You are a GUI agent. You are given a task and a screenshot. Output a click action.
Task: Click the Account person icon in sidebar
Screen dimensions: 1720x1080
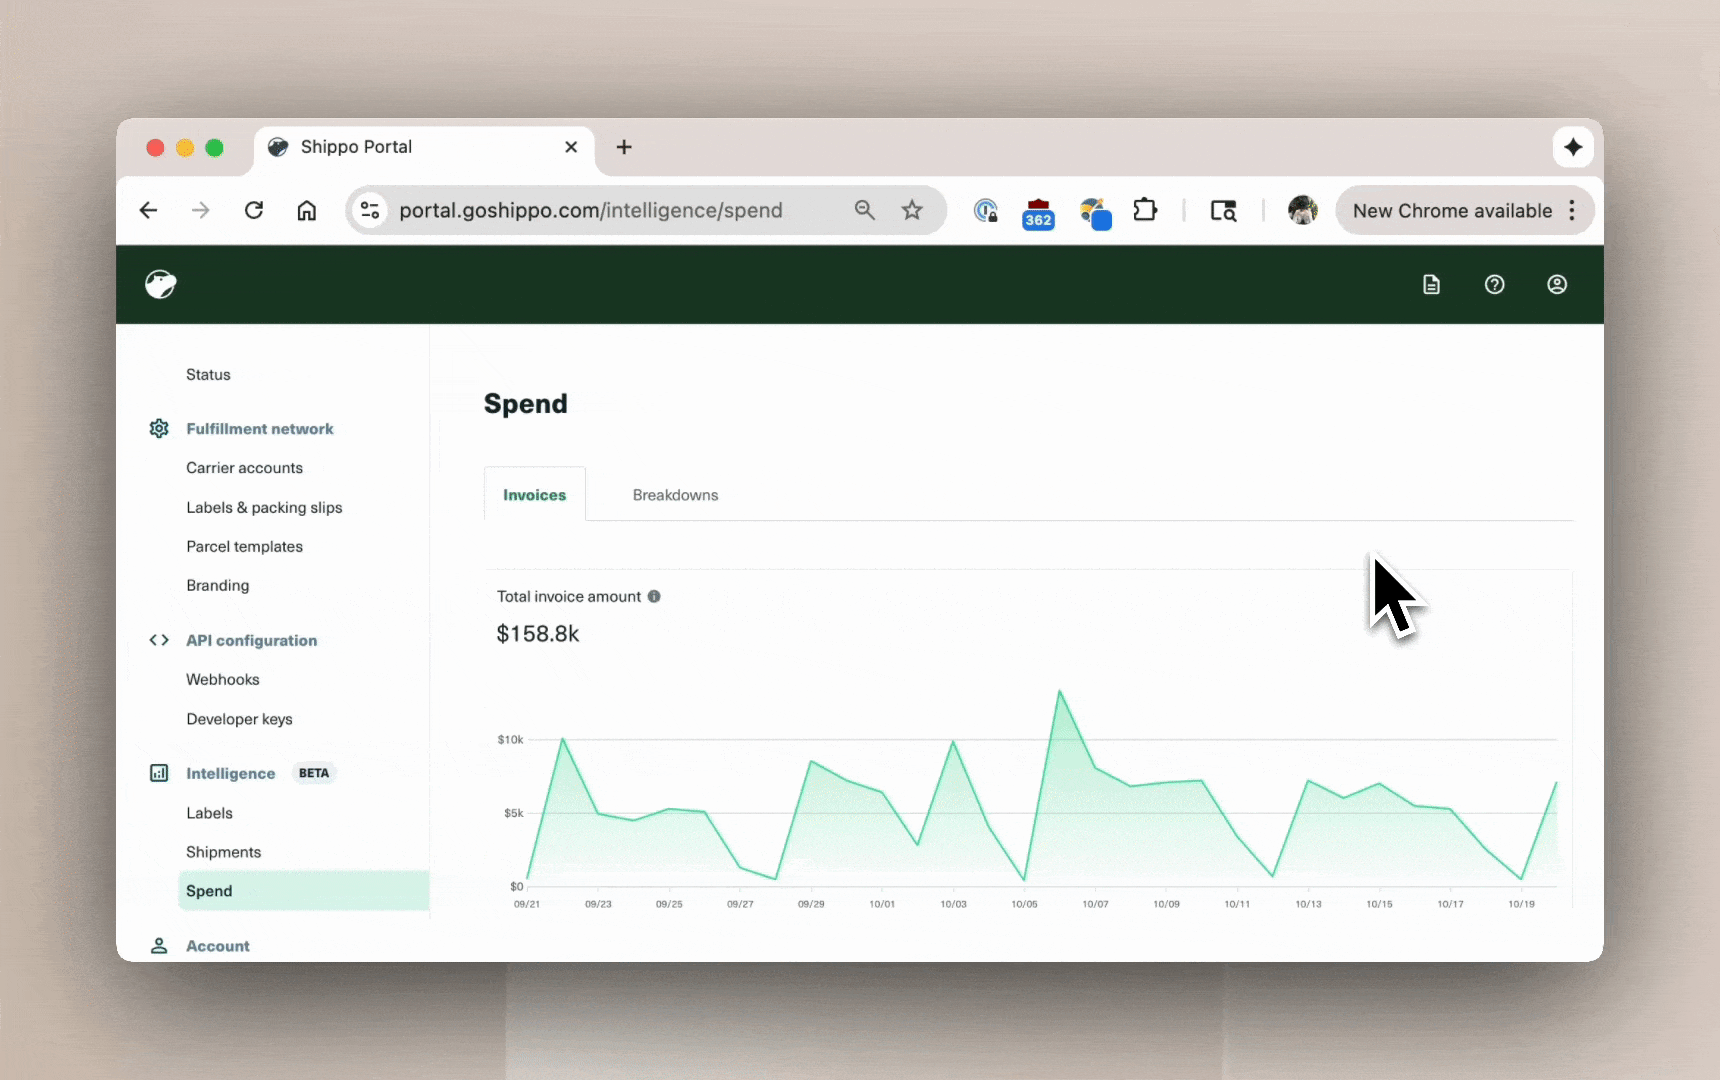[159, 946]
